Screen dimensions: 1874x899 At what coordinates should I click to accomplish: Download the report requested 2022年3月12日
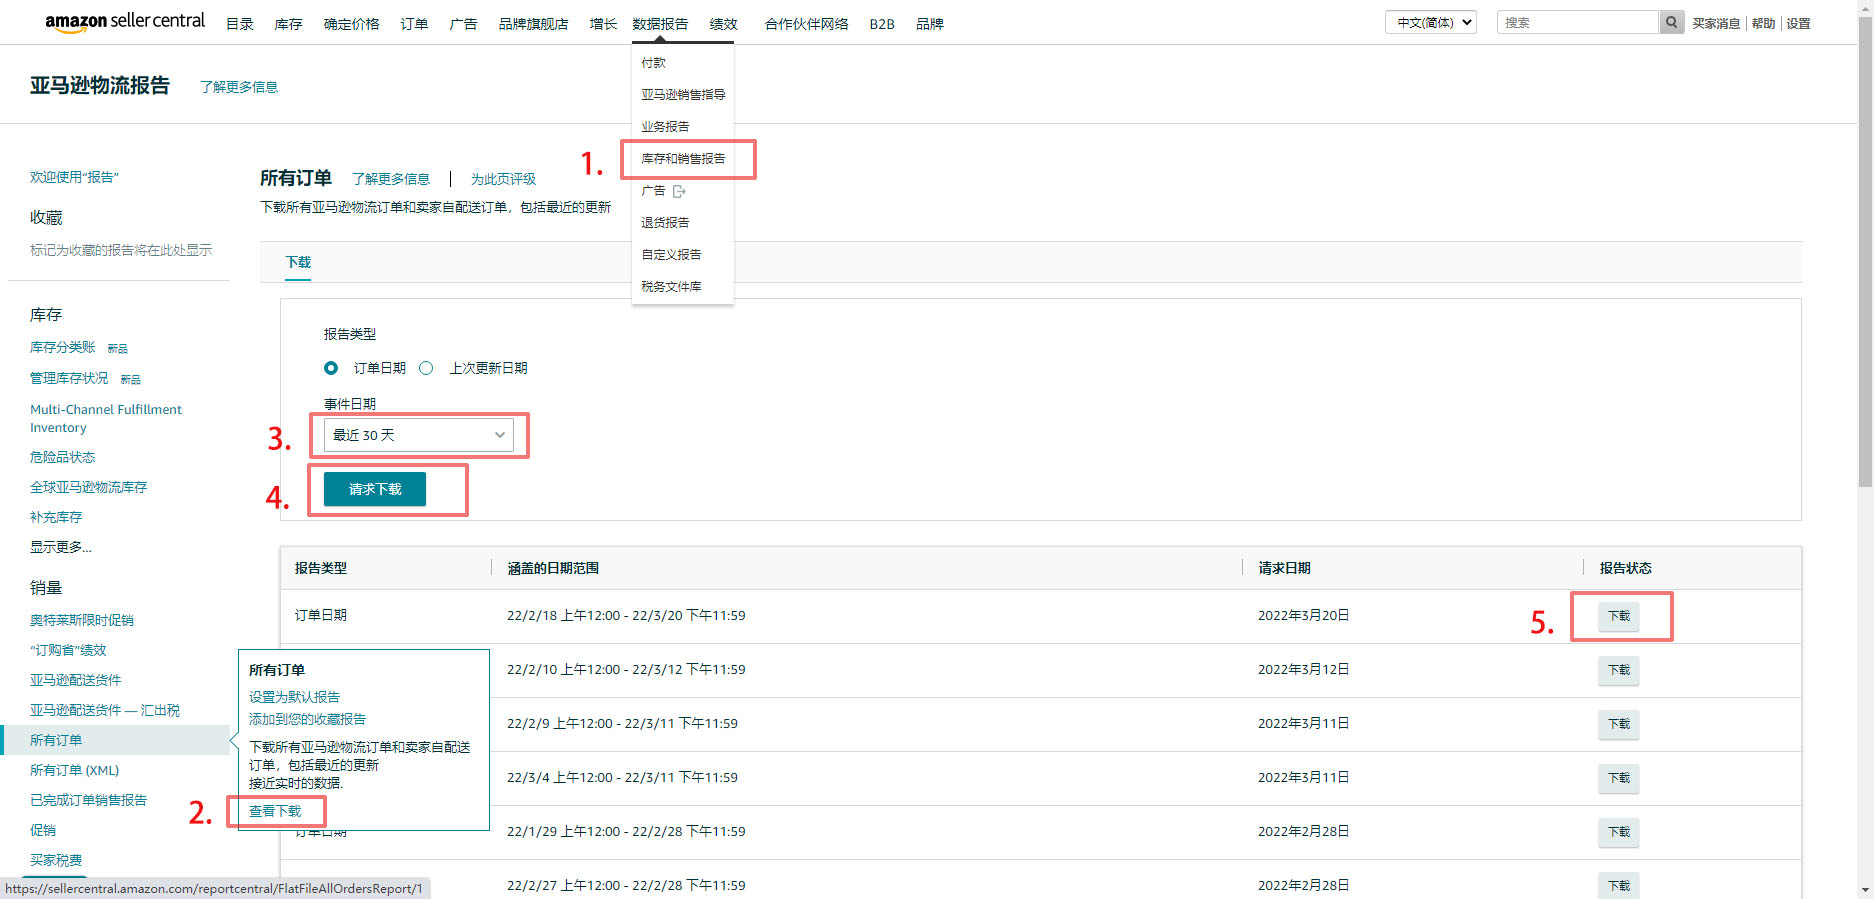[1619, 670]
